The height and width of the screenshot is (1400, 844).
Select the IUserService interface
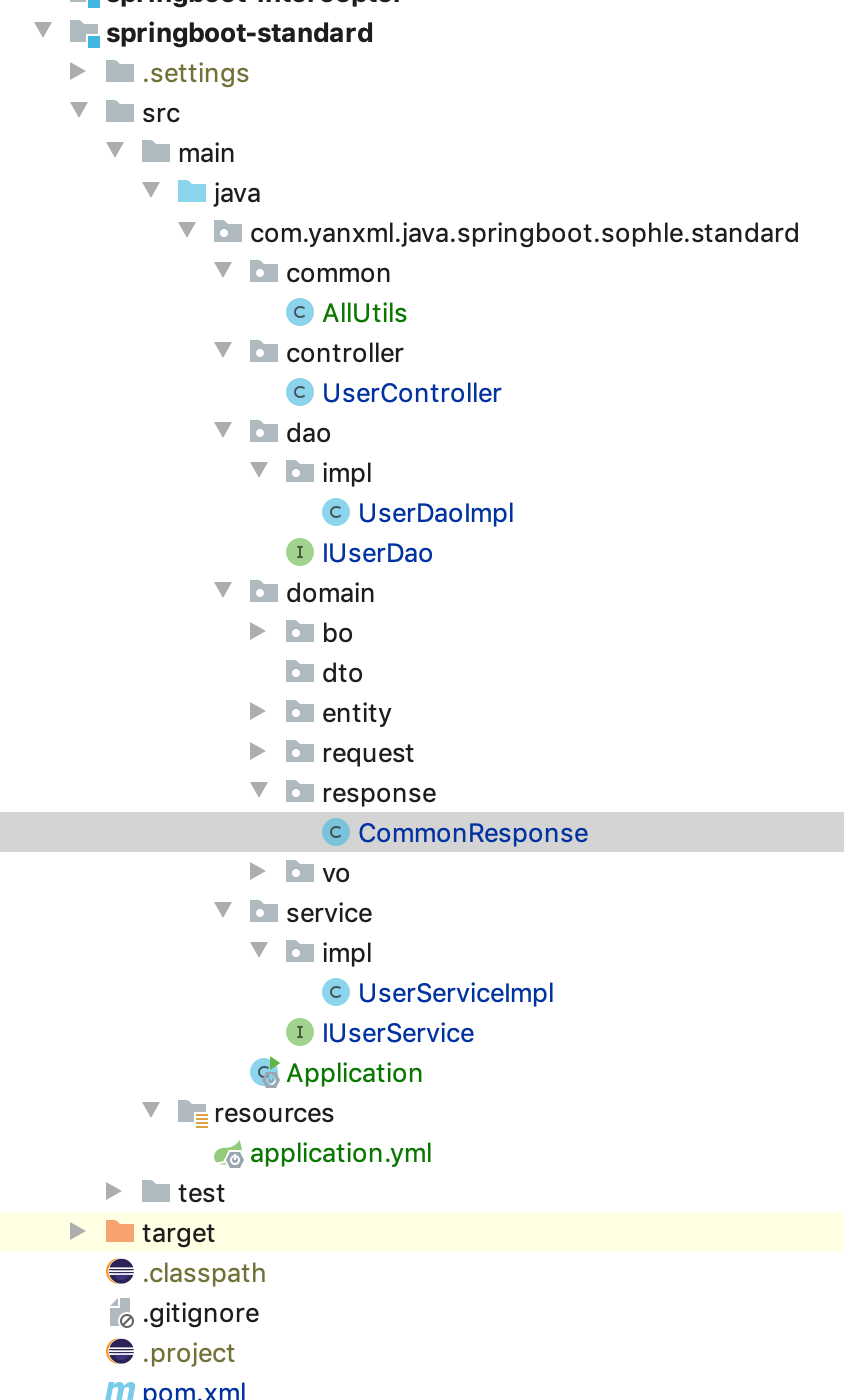coord(398,1032)
